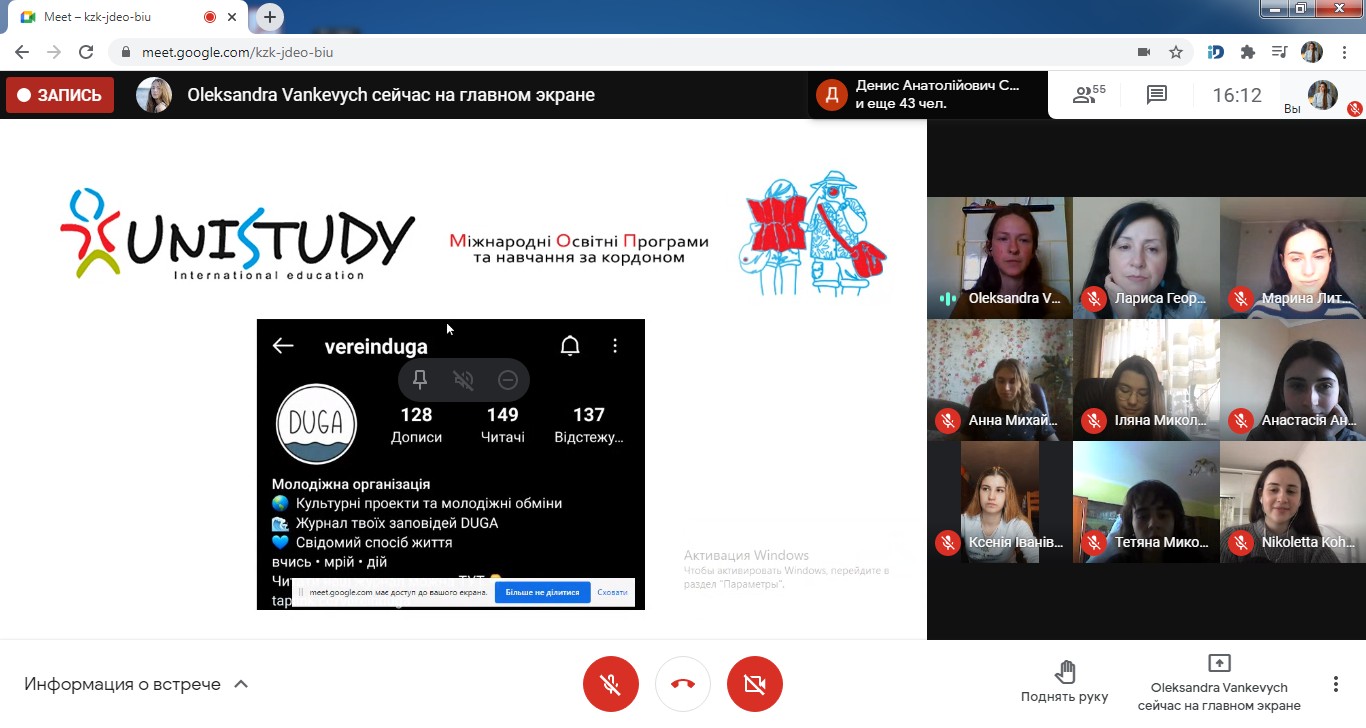Viewport: 1366px width, 728px height.
Task: Go back using the browser back arrow
Action: click(22, 52)
